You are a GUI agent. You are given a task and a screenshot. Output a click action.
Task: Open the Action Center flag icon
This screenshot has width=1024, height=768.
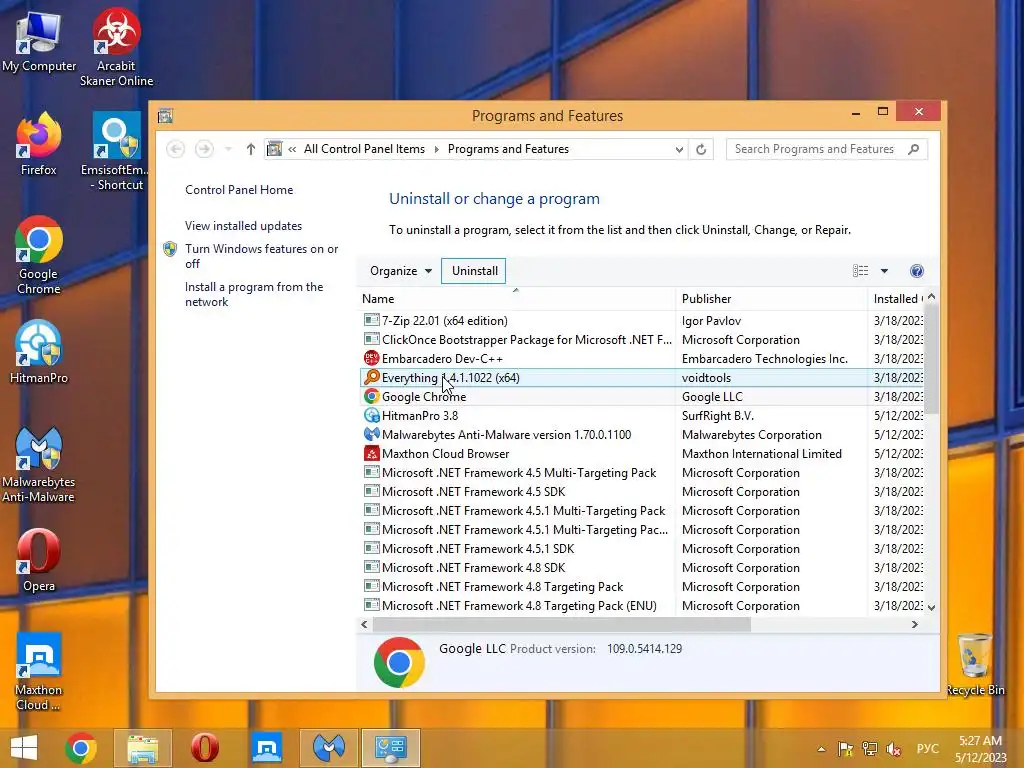click(x=845, y=748)
